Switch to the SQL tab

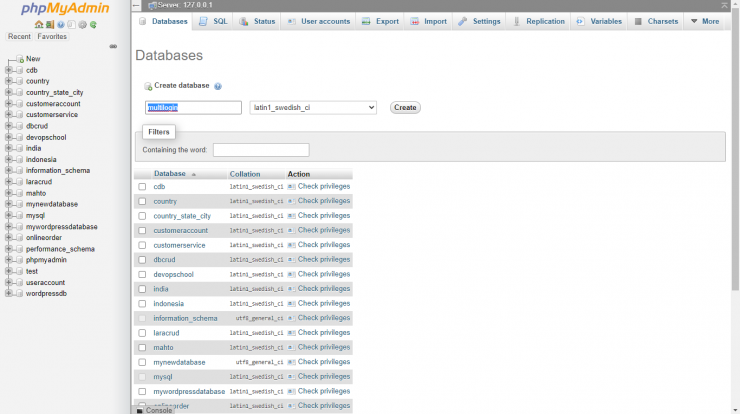213,21
